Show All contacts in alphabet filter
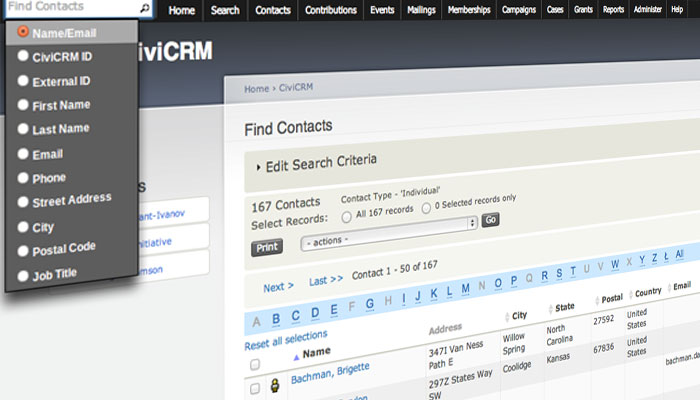Screen dimensions: 700x400 [679, 254]
